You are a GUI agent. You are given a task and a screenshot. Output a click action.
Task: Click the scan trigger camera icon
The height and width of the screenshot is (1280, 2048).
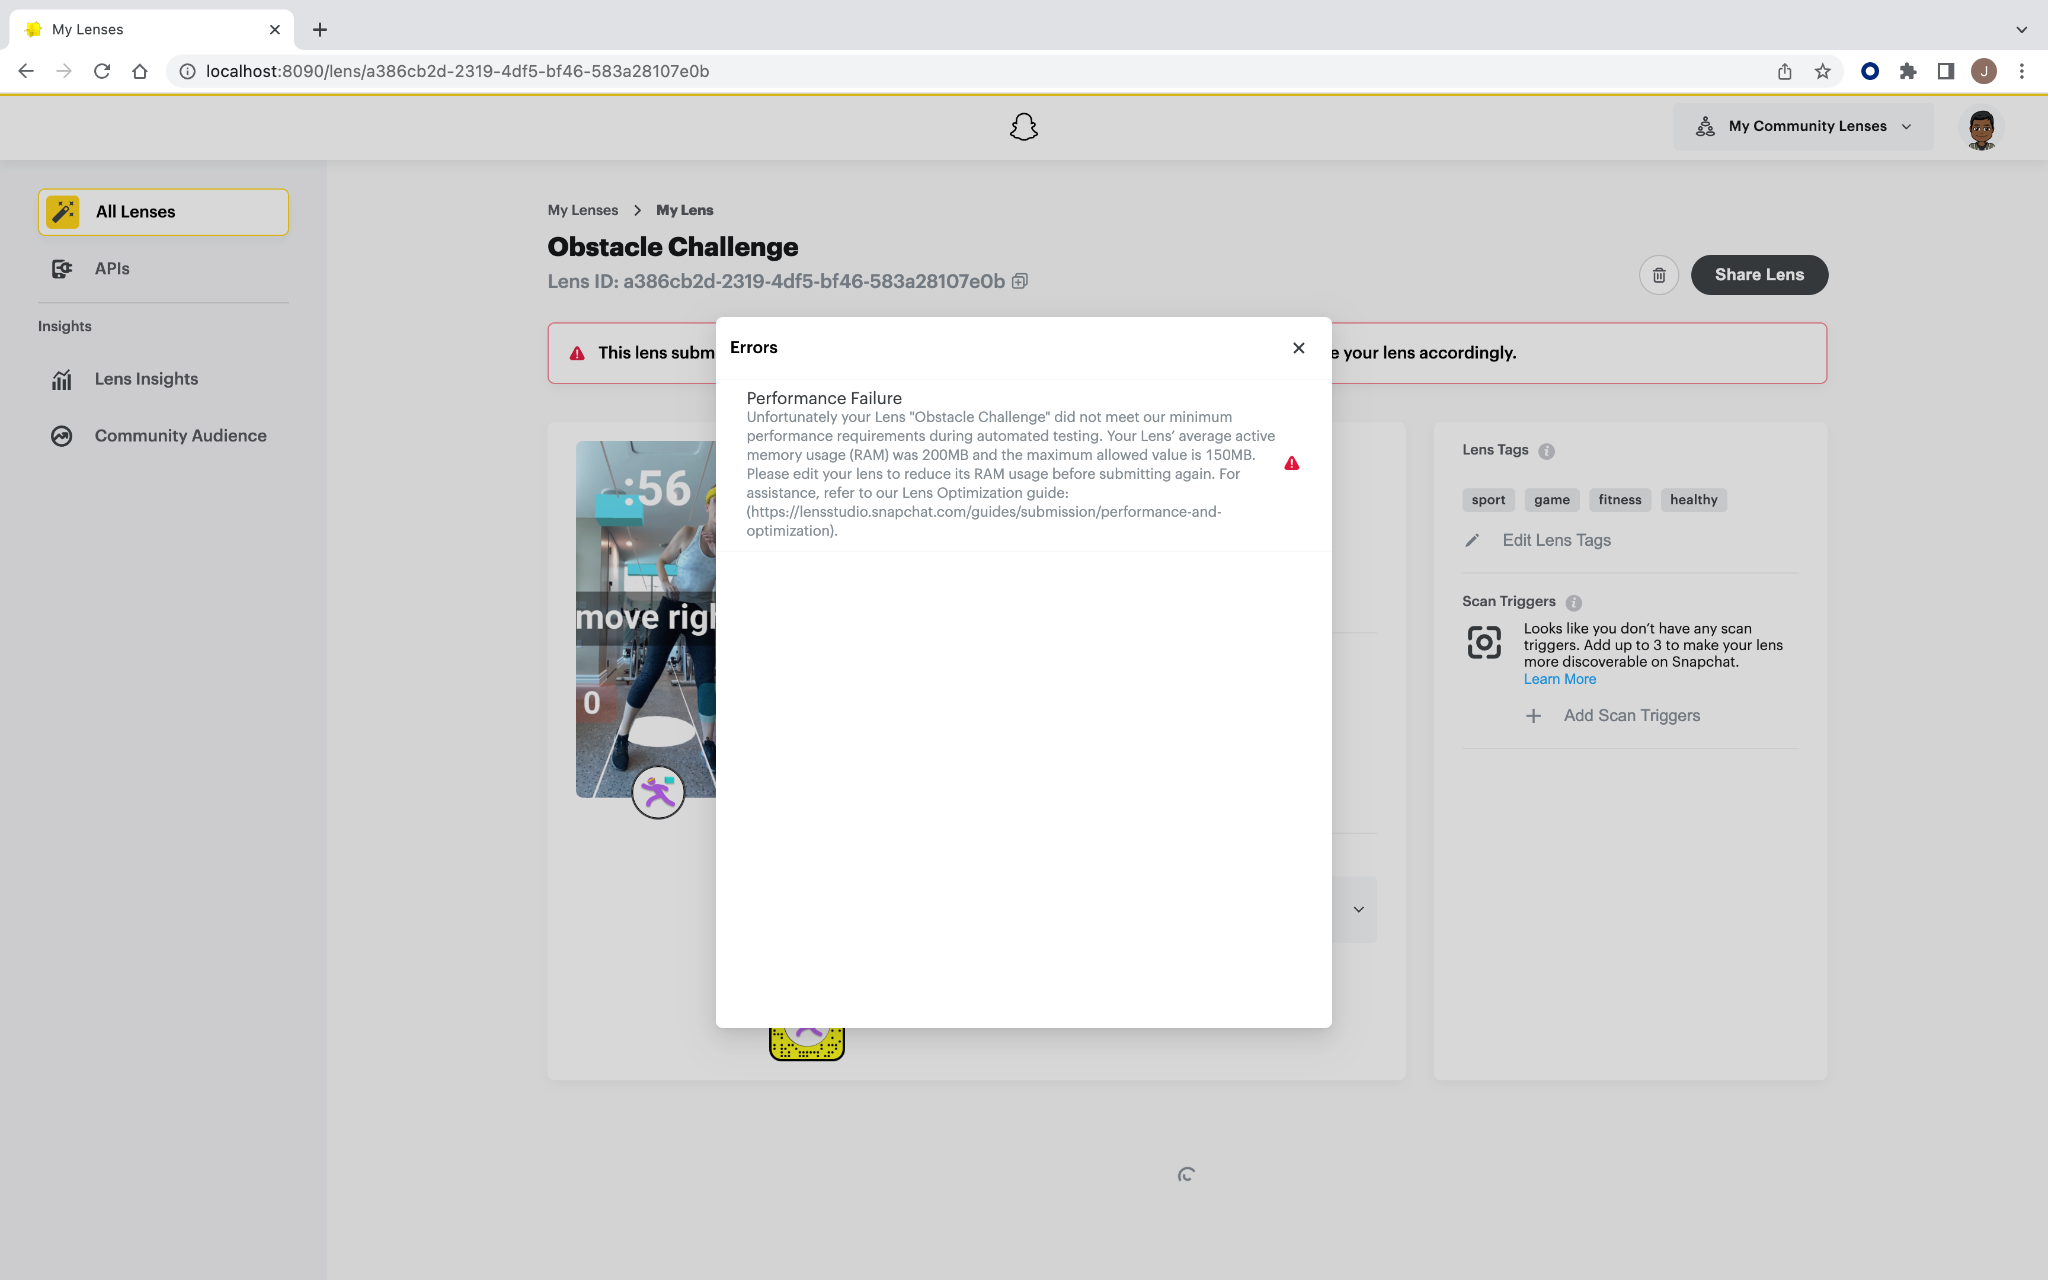click(x=1483, y=643)
